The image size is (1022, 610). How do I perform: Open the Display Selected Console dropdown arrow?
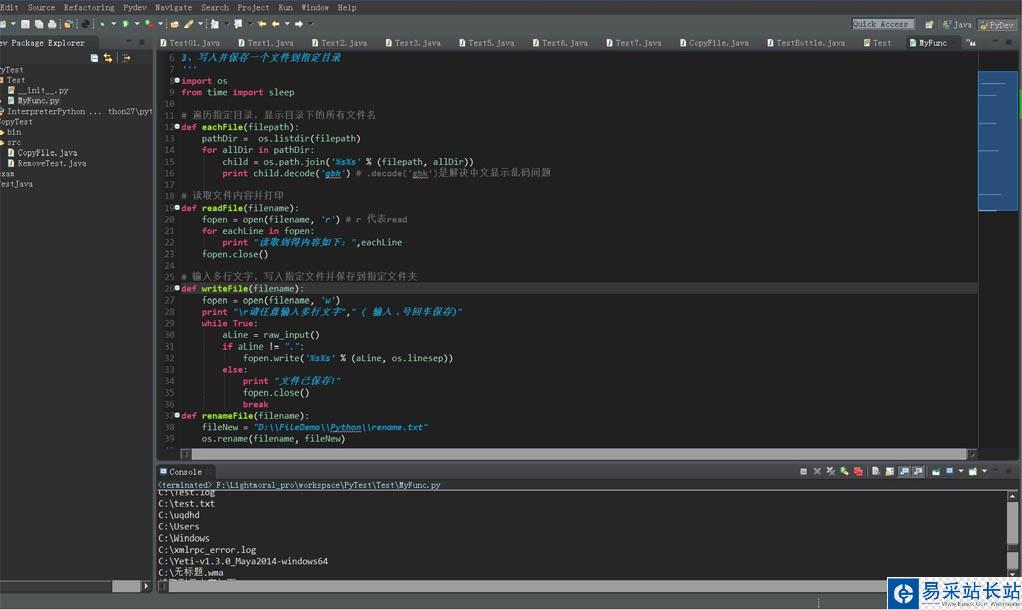click(961, 471)
